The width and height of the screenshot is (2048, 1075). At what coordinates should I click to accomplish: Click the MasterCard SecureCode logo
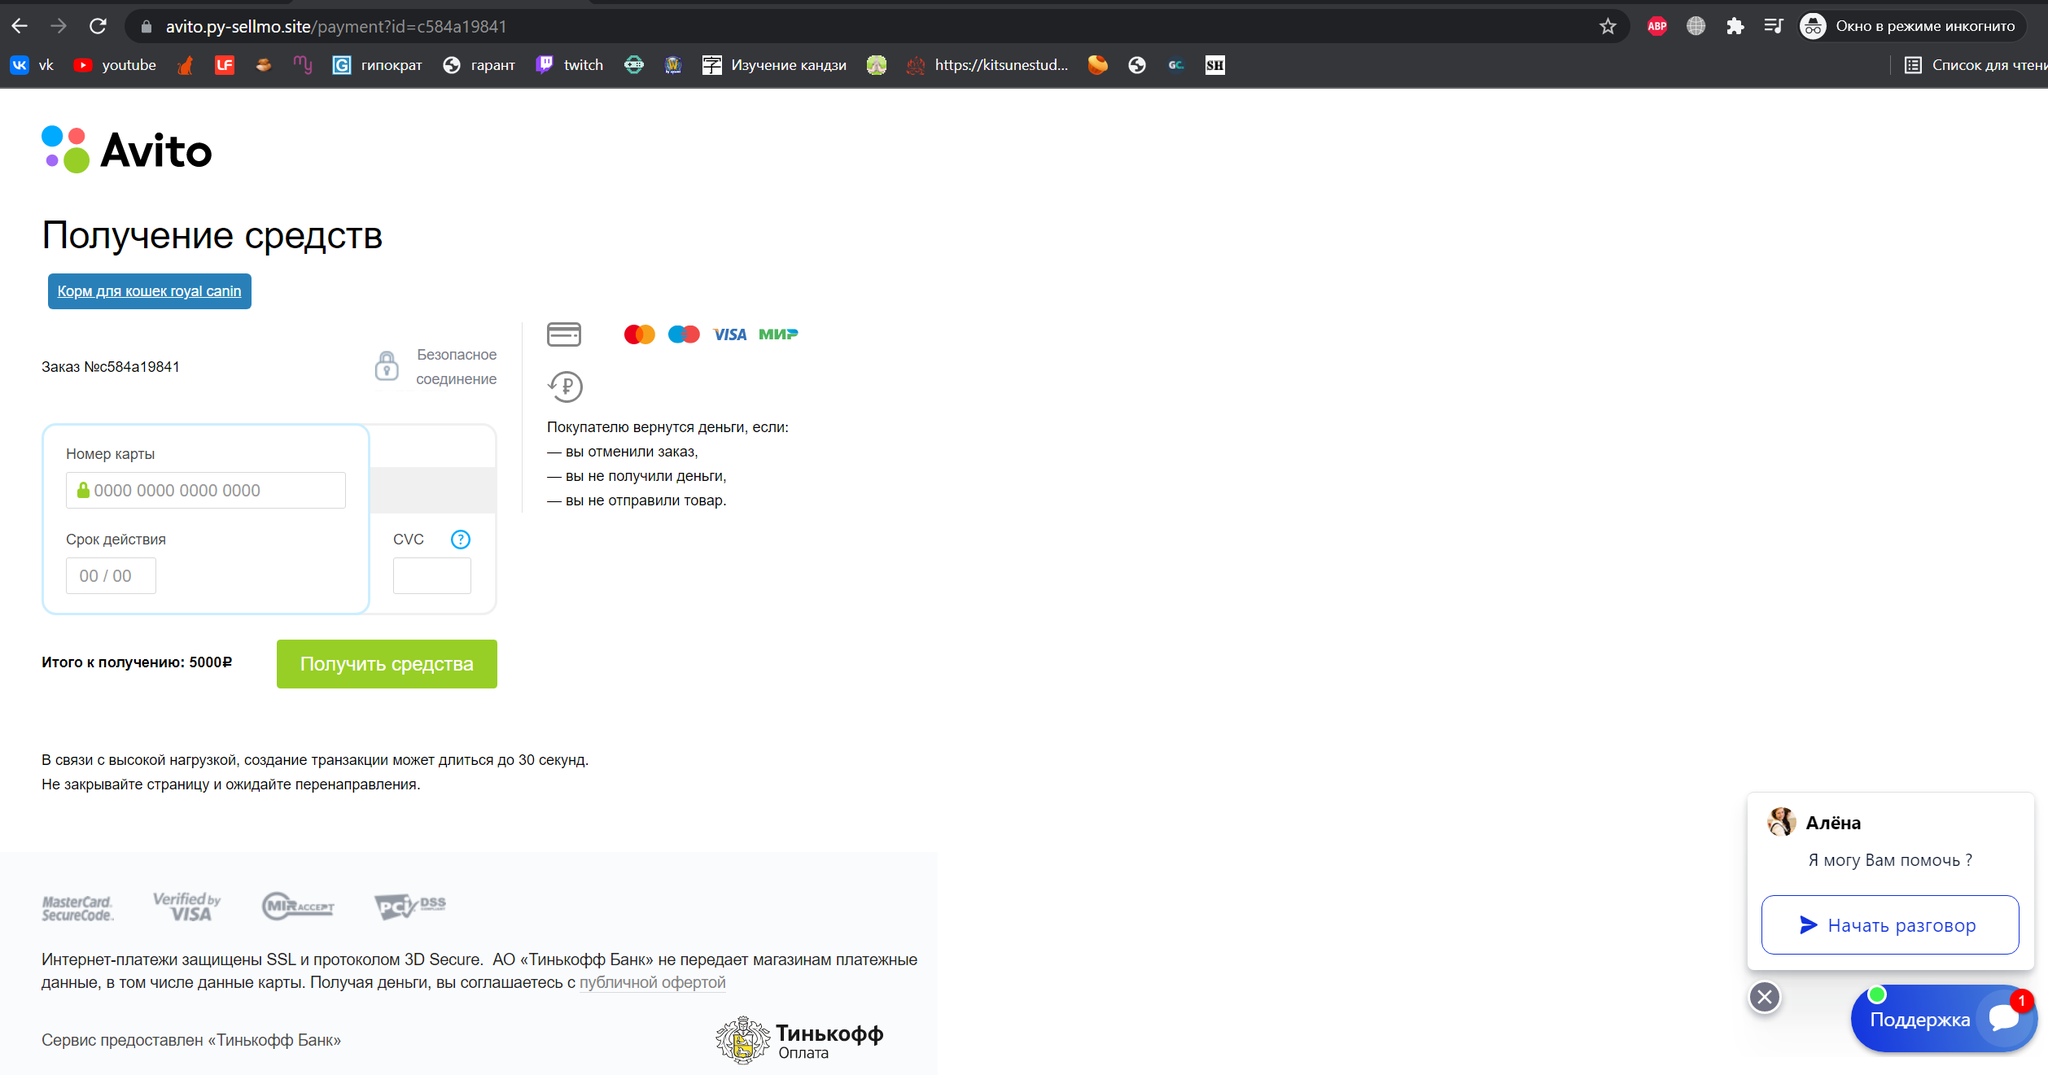click(78, 908)
